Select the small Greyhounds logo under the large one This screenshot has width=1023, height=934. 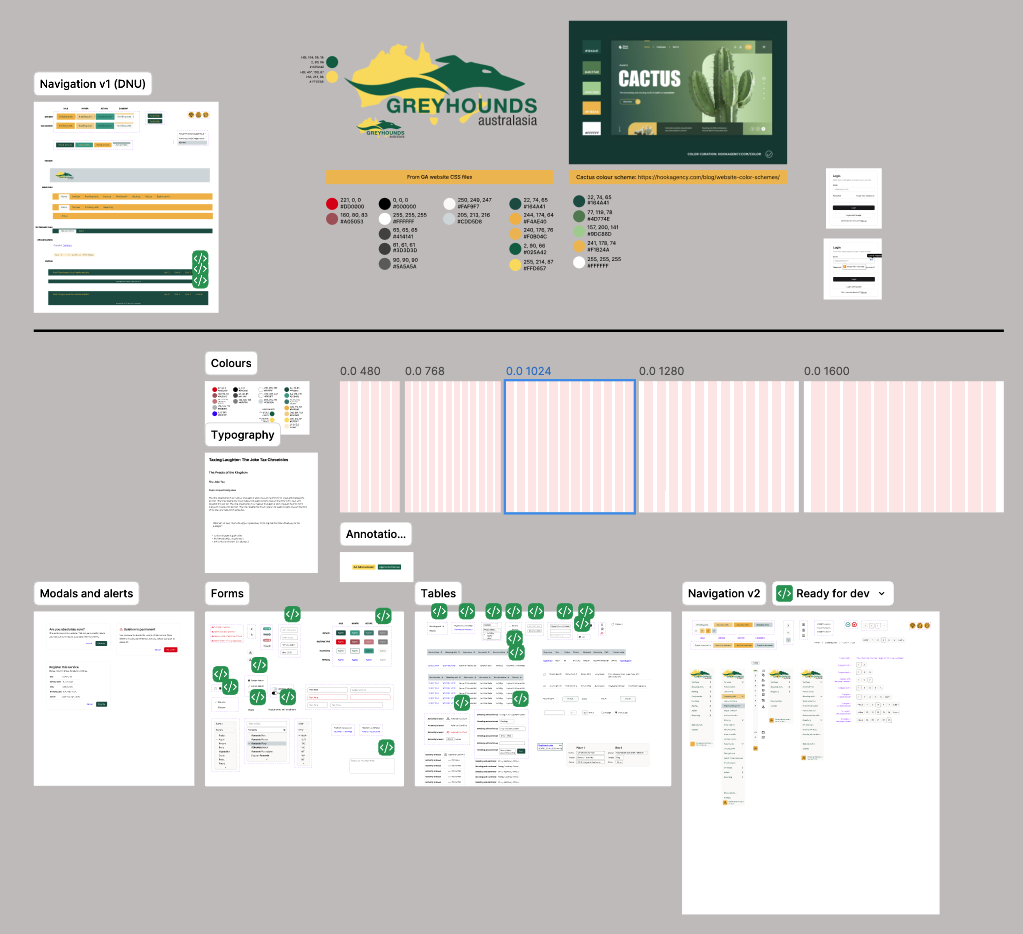(385, 130)
